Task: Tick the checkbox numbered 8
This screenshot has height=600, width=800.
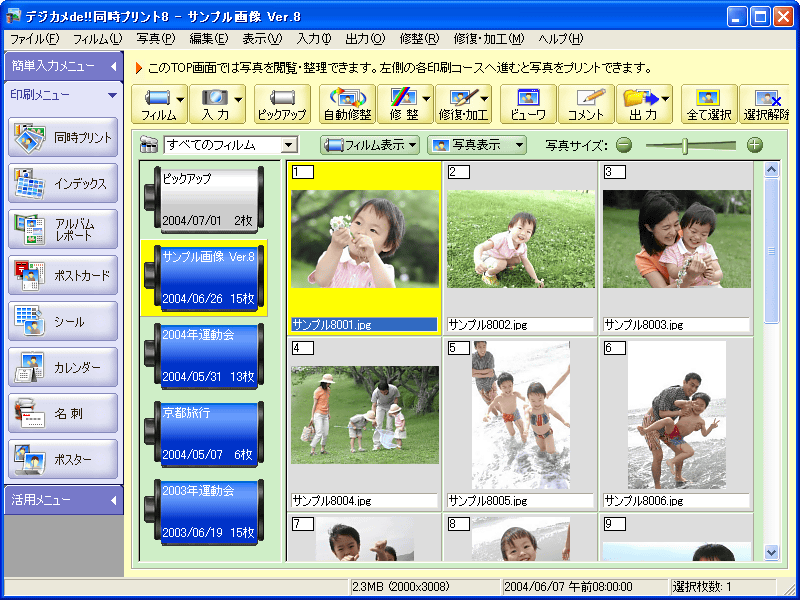Action: coord(459,524)
